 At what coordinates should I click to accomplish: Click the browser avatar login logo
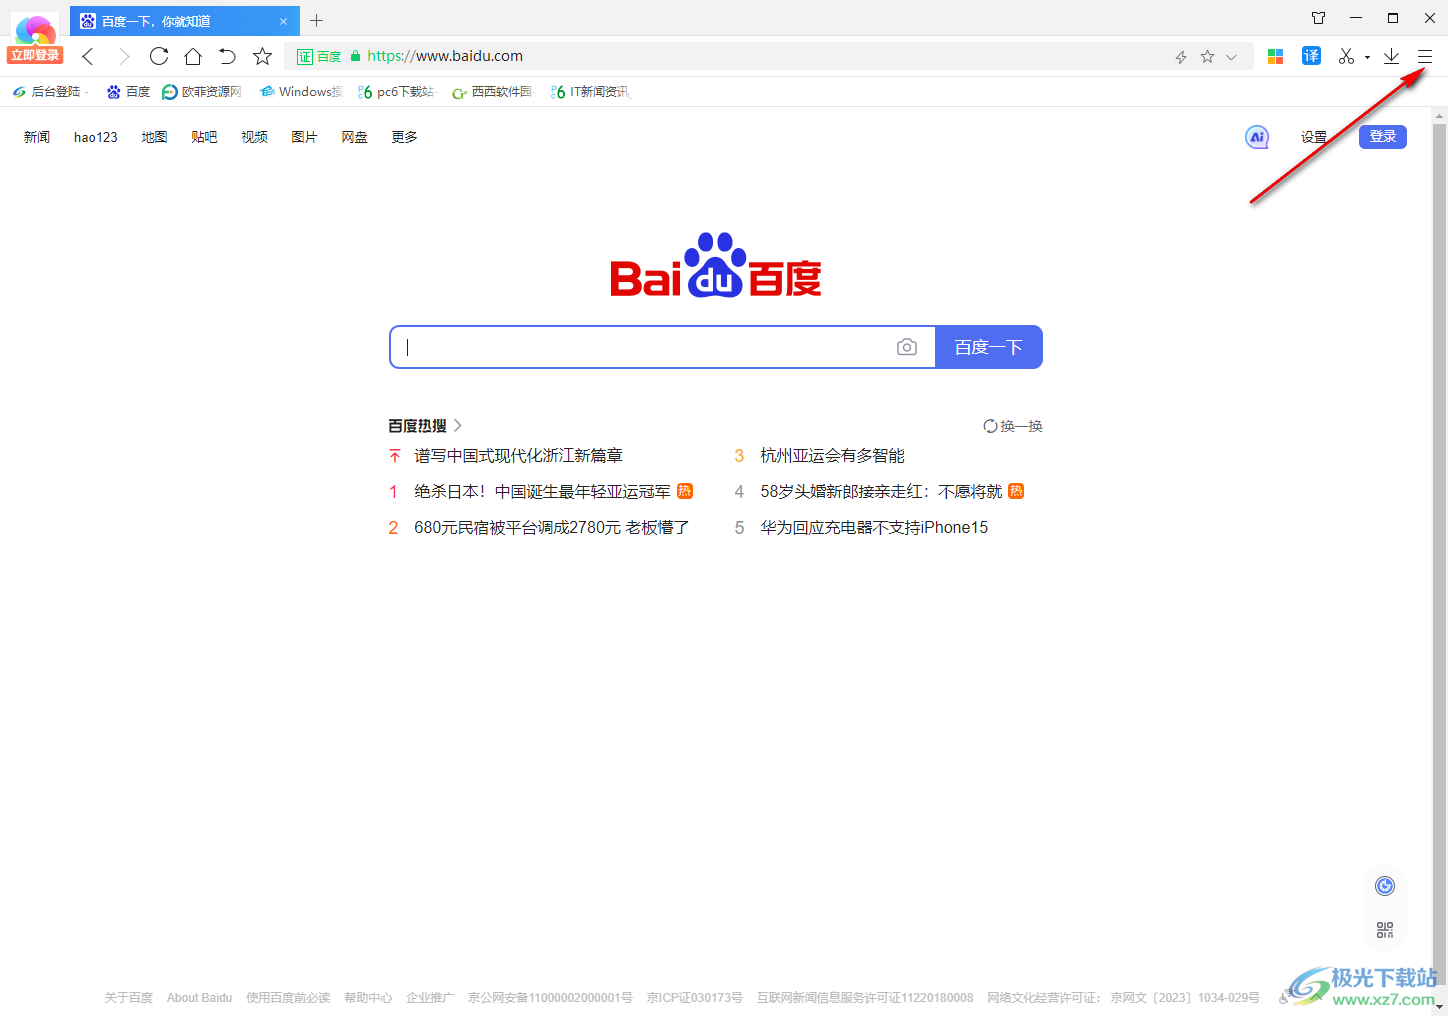coord(36,28)
